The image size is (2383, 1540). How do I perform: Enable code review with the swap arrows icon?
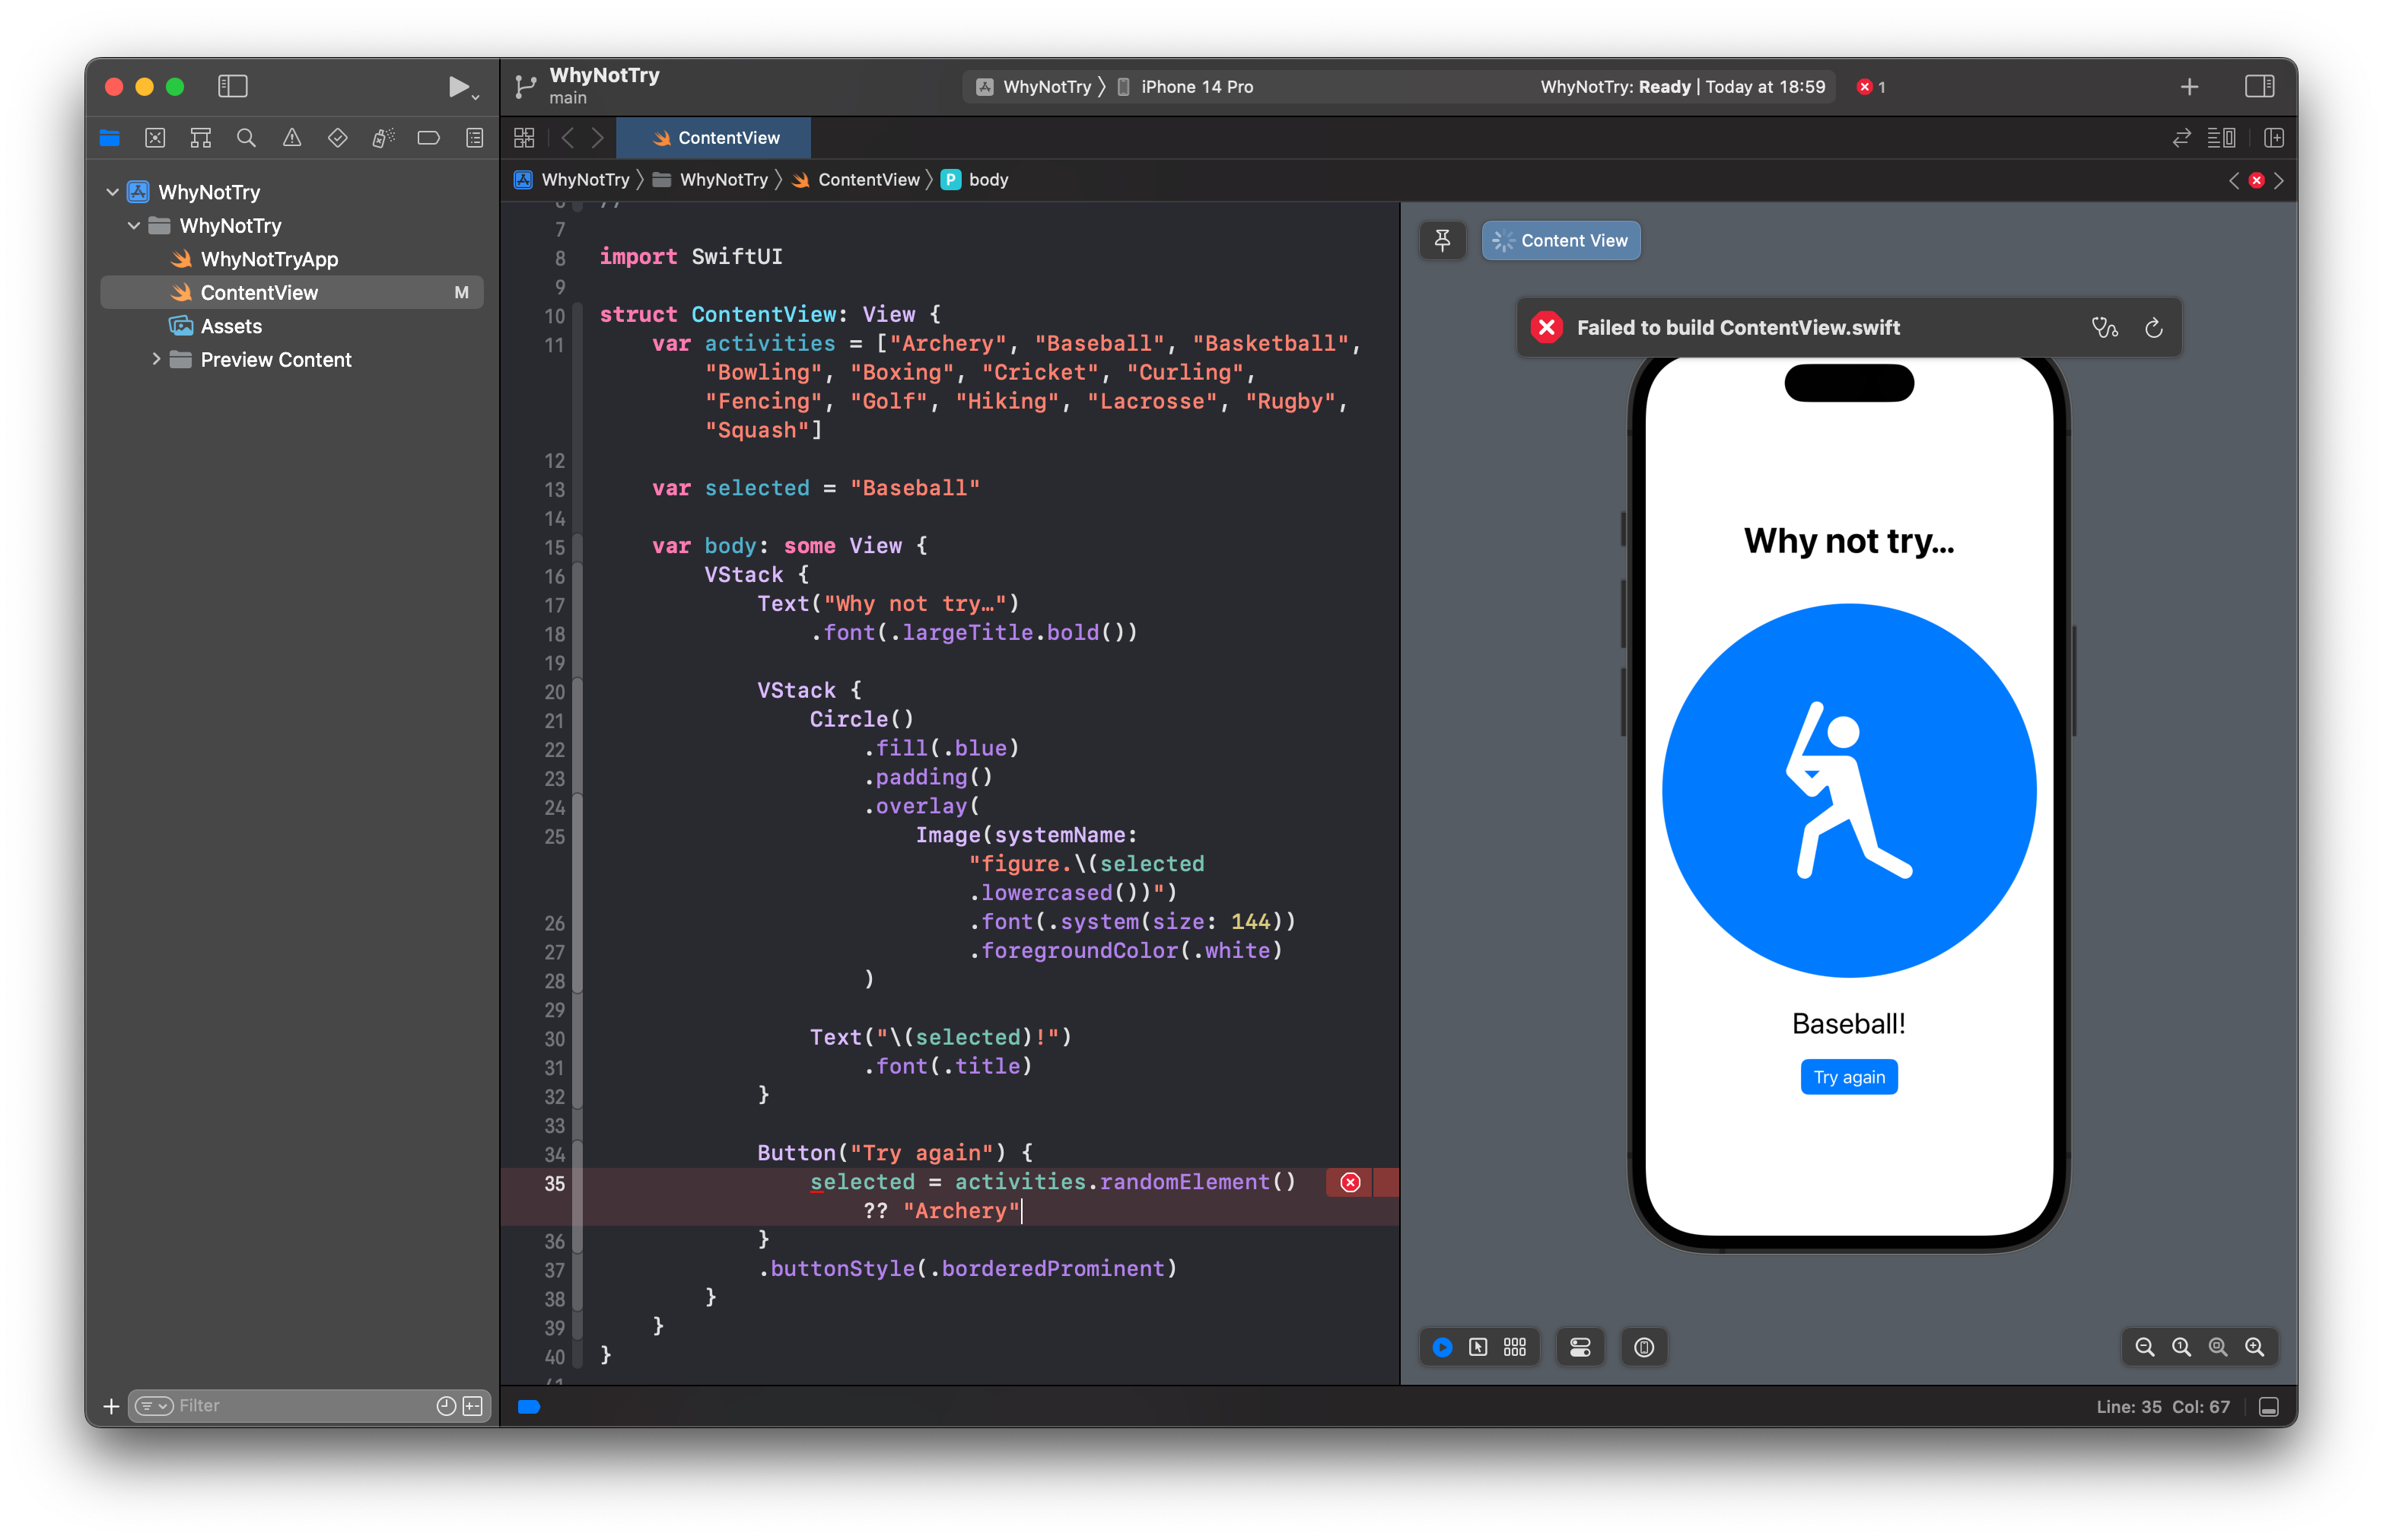click(2181, 138)
